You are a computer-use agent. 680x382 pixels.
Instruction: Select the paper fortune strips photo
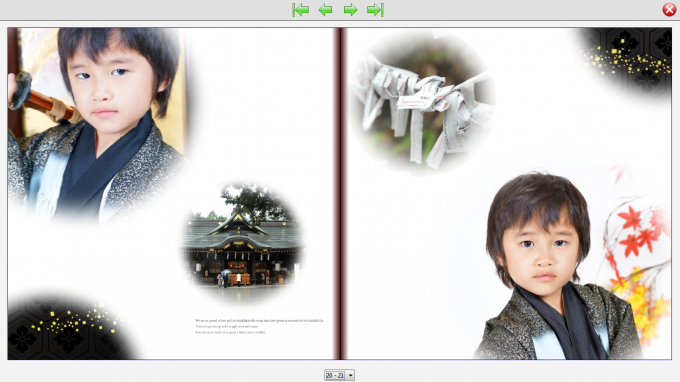[422, 102]
